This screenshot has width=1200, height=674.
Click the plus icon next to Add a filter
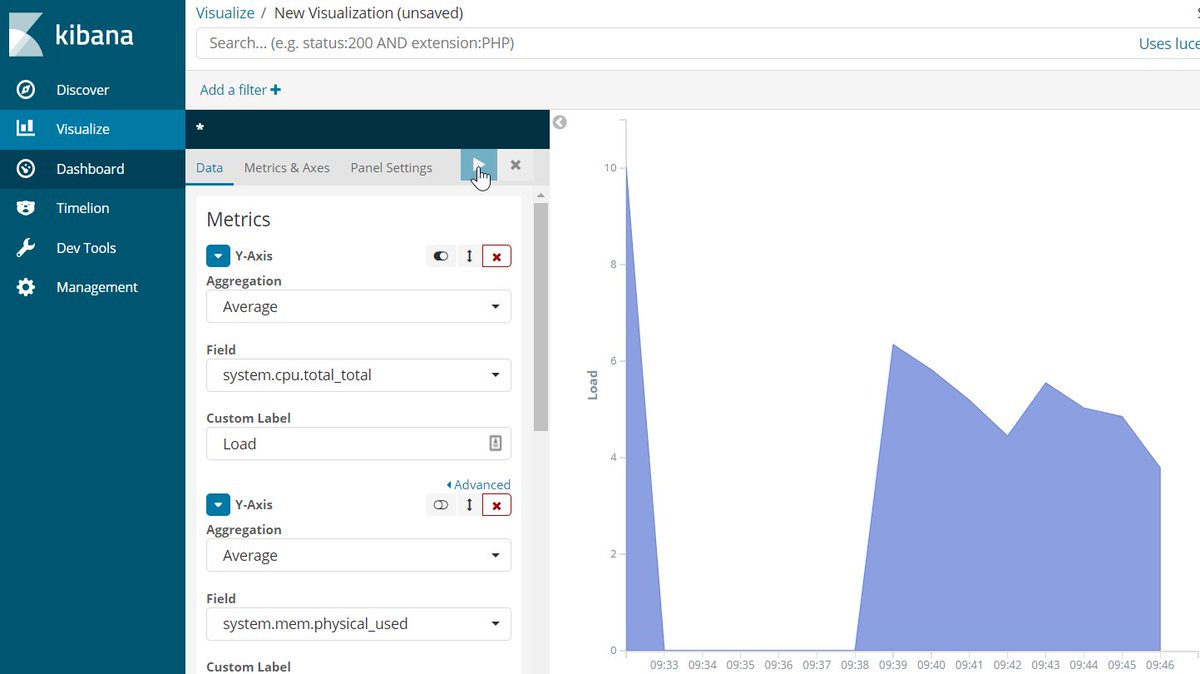tap(276, 90)
